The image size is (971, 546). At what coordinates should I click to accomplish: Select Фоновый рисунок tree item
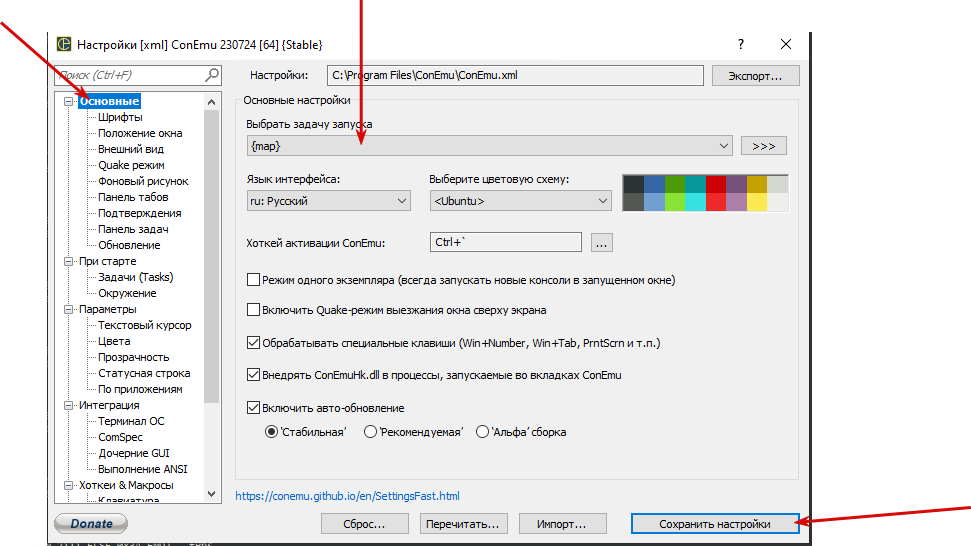coord(143,181)
